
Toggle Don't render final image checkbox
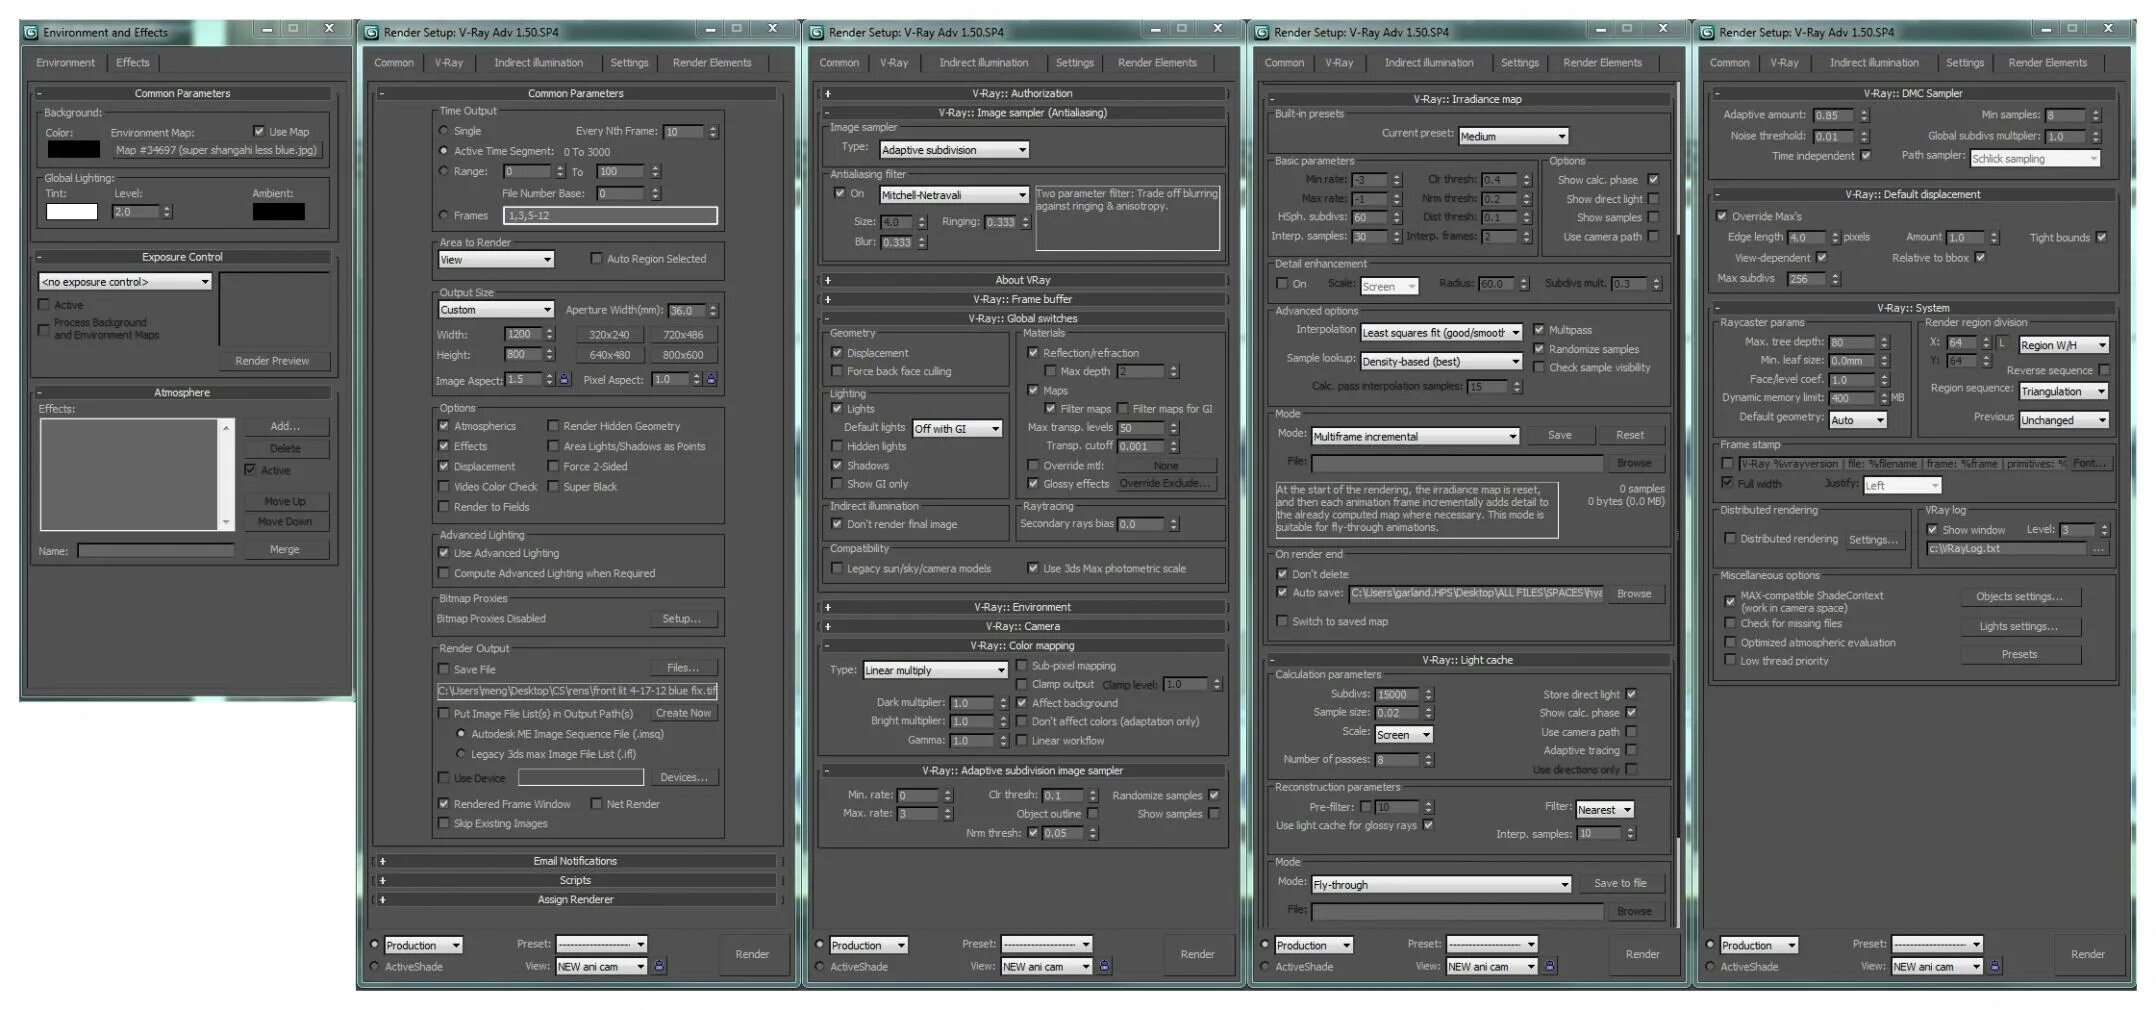(837, 524)
